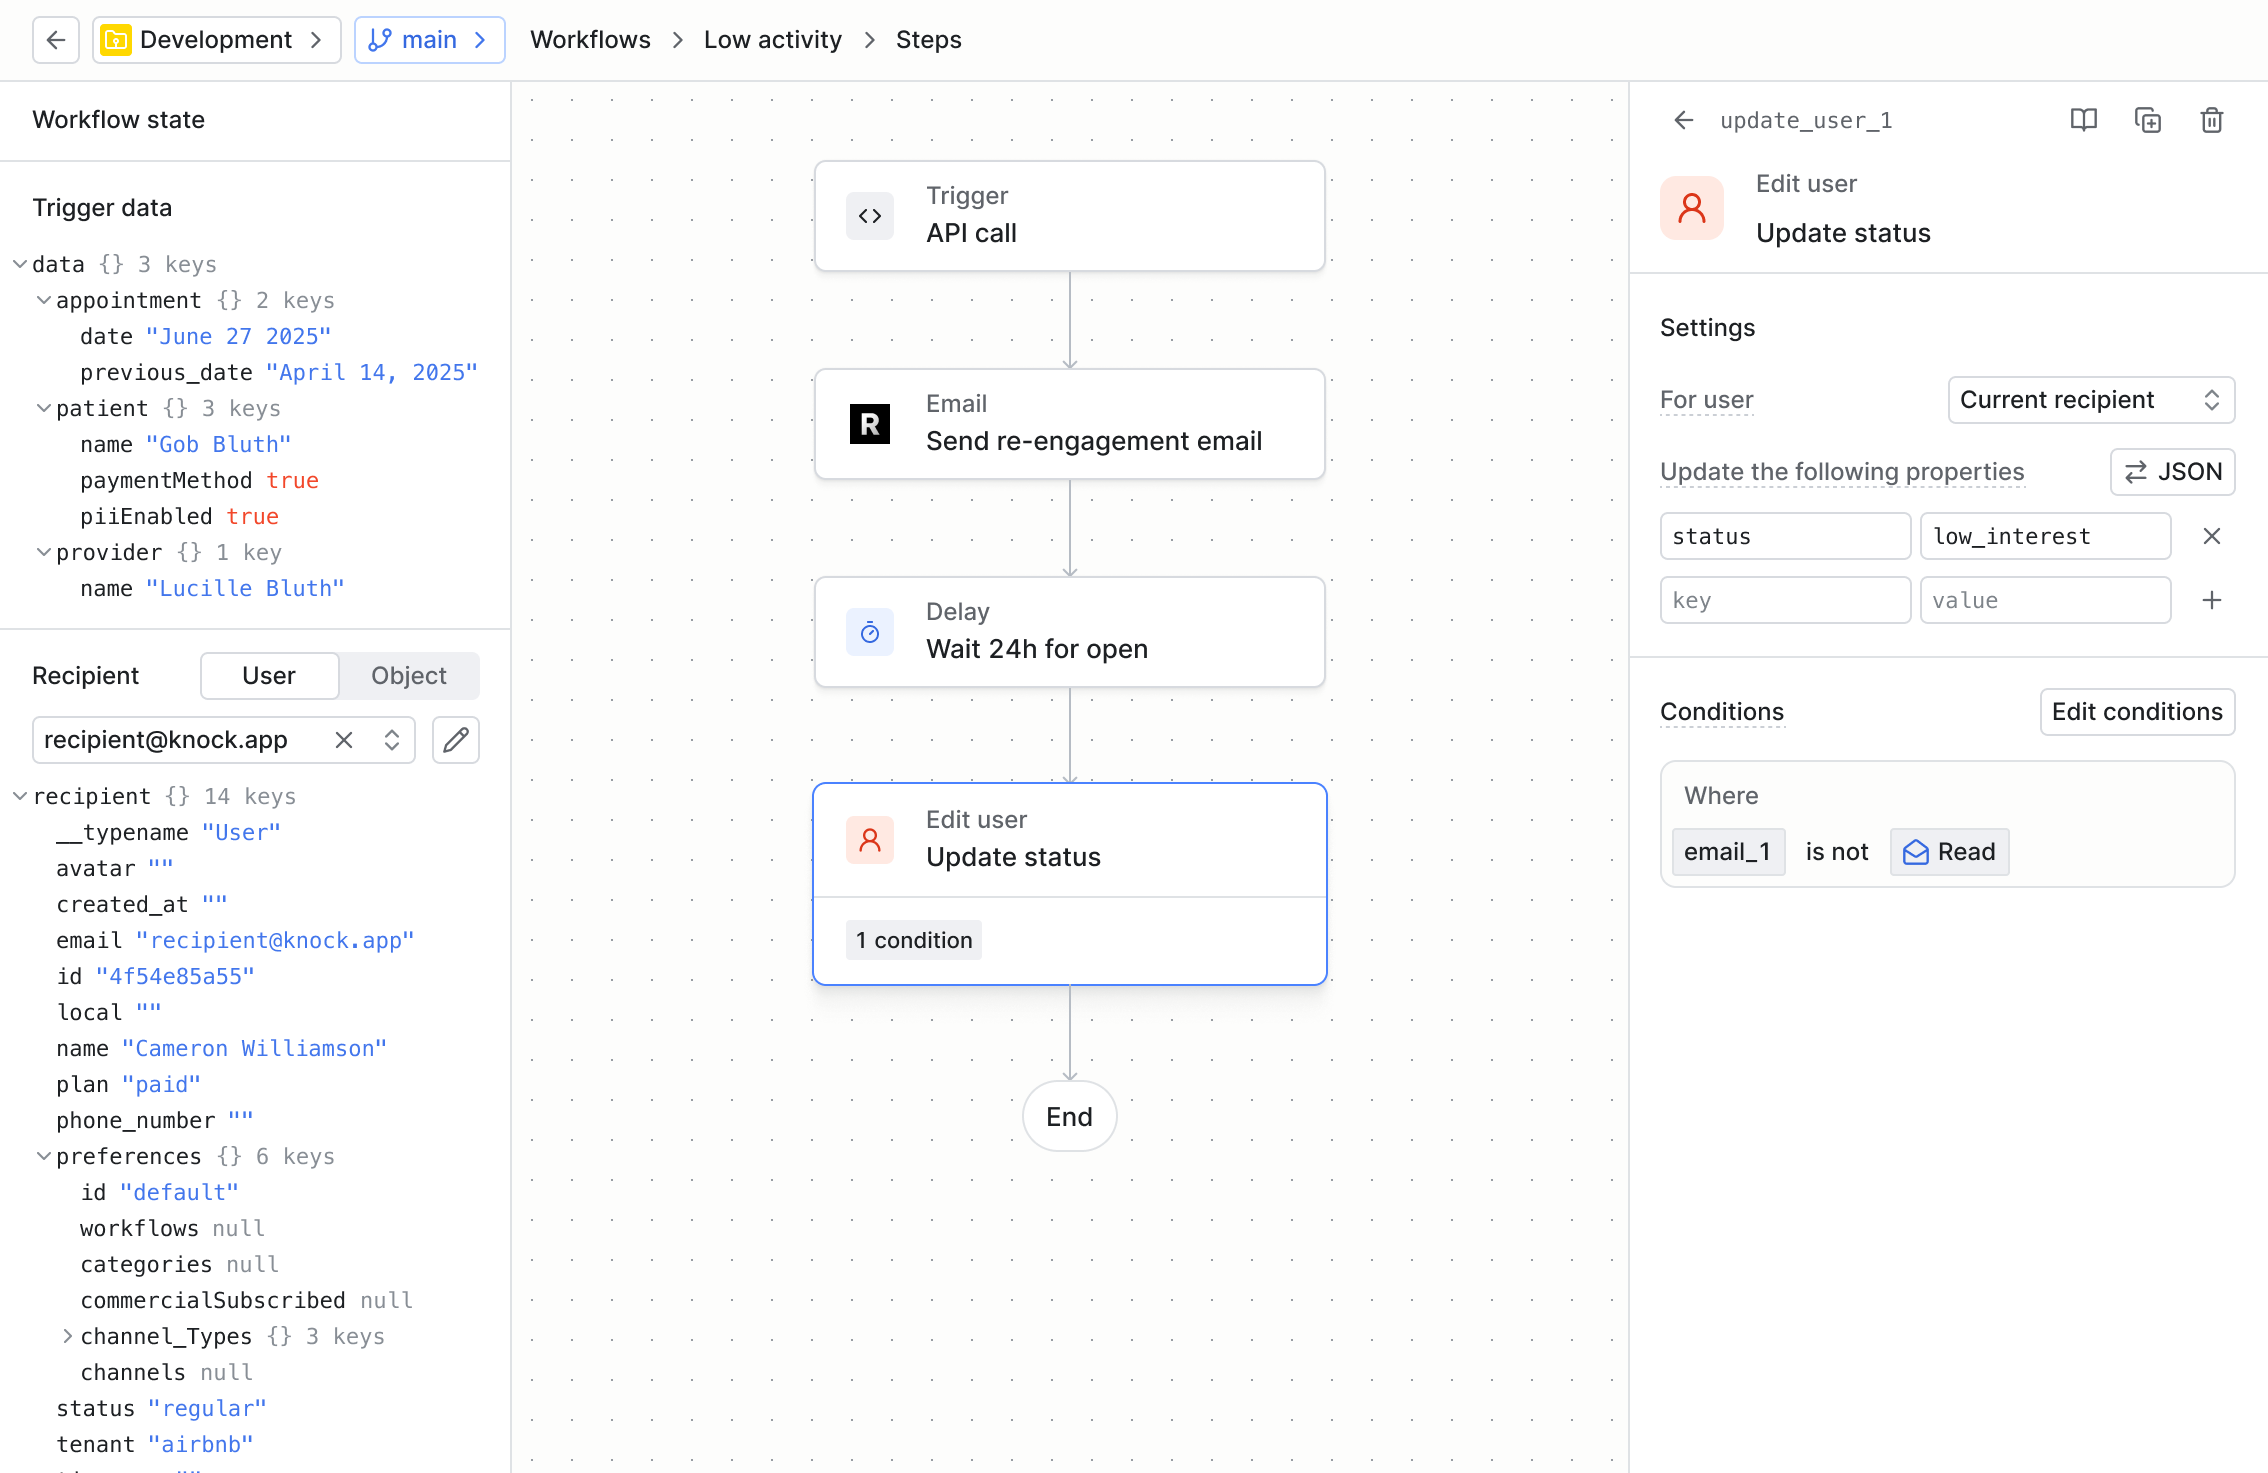Collapse the appointment tree node
Viewport: 2268px width, 1473px height.
click(x=44, y=300)
